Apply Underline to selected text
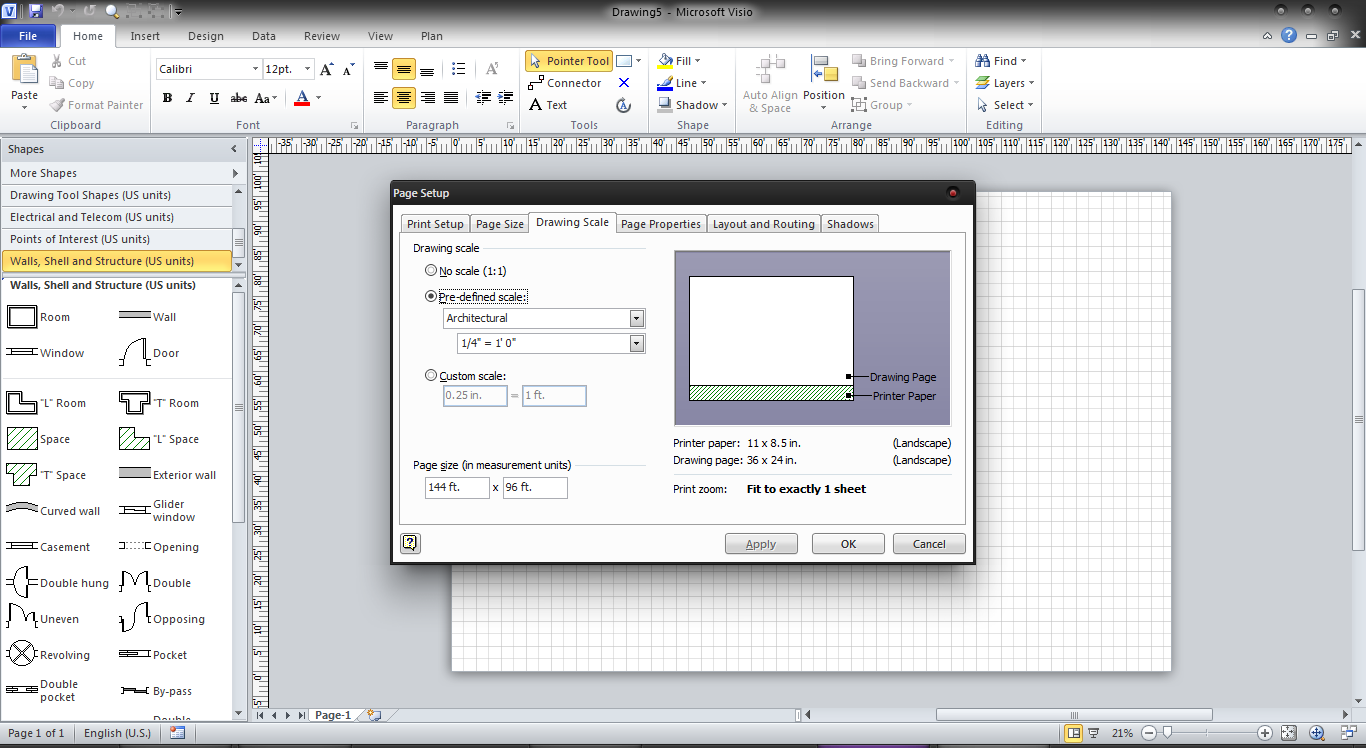Screen dimensions: 1366x748 click(x=214, y=98)
